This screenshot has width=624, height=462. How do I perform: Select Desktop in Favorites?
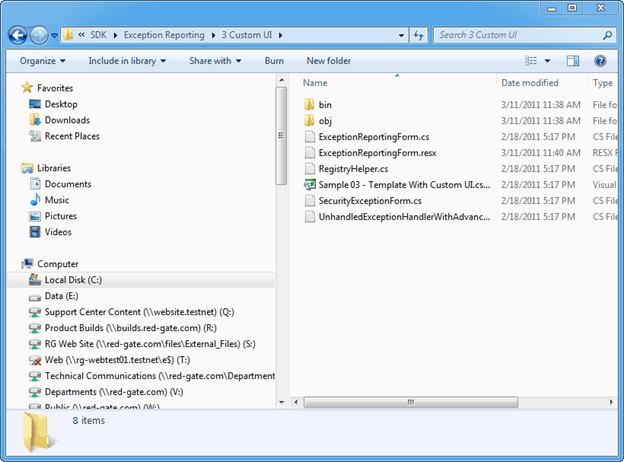pyautogui.click(x=61, y=104)
